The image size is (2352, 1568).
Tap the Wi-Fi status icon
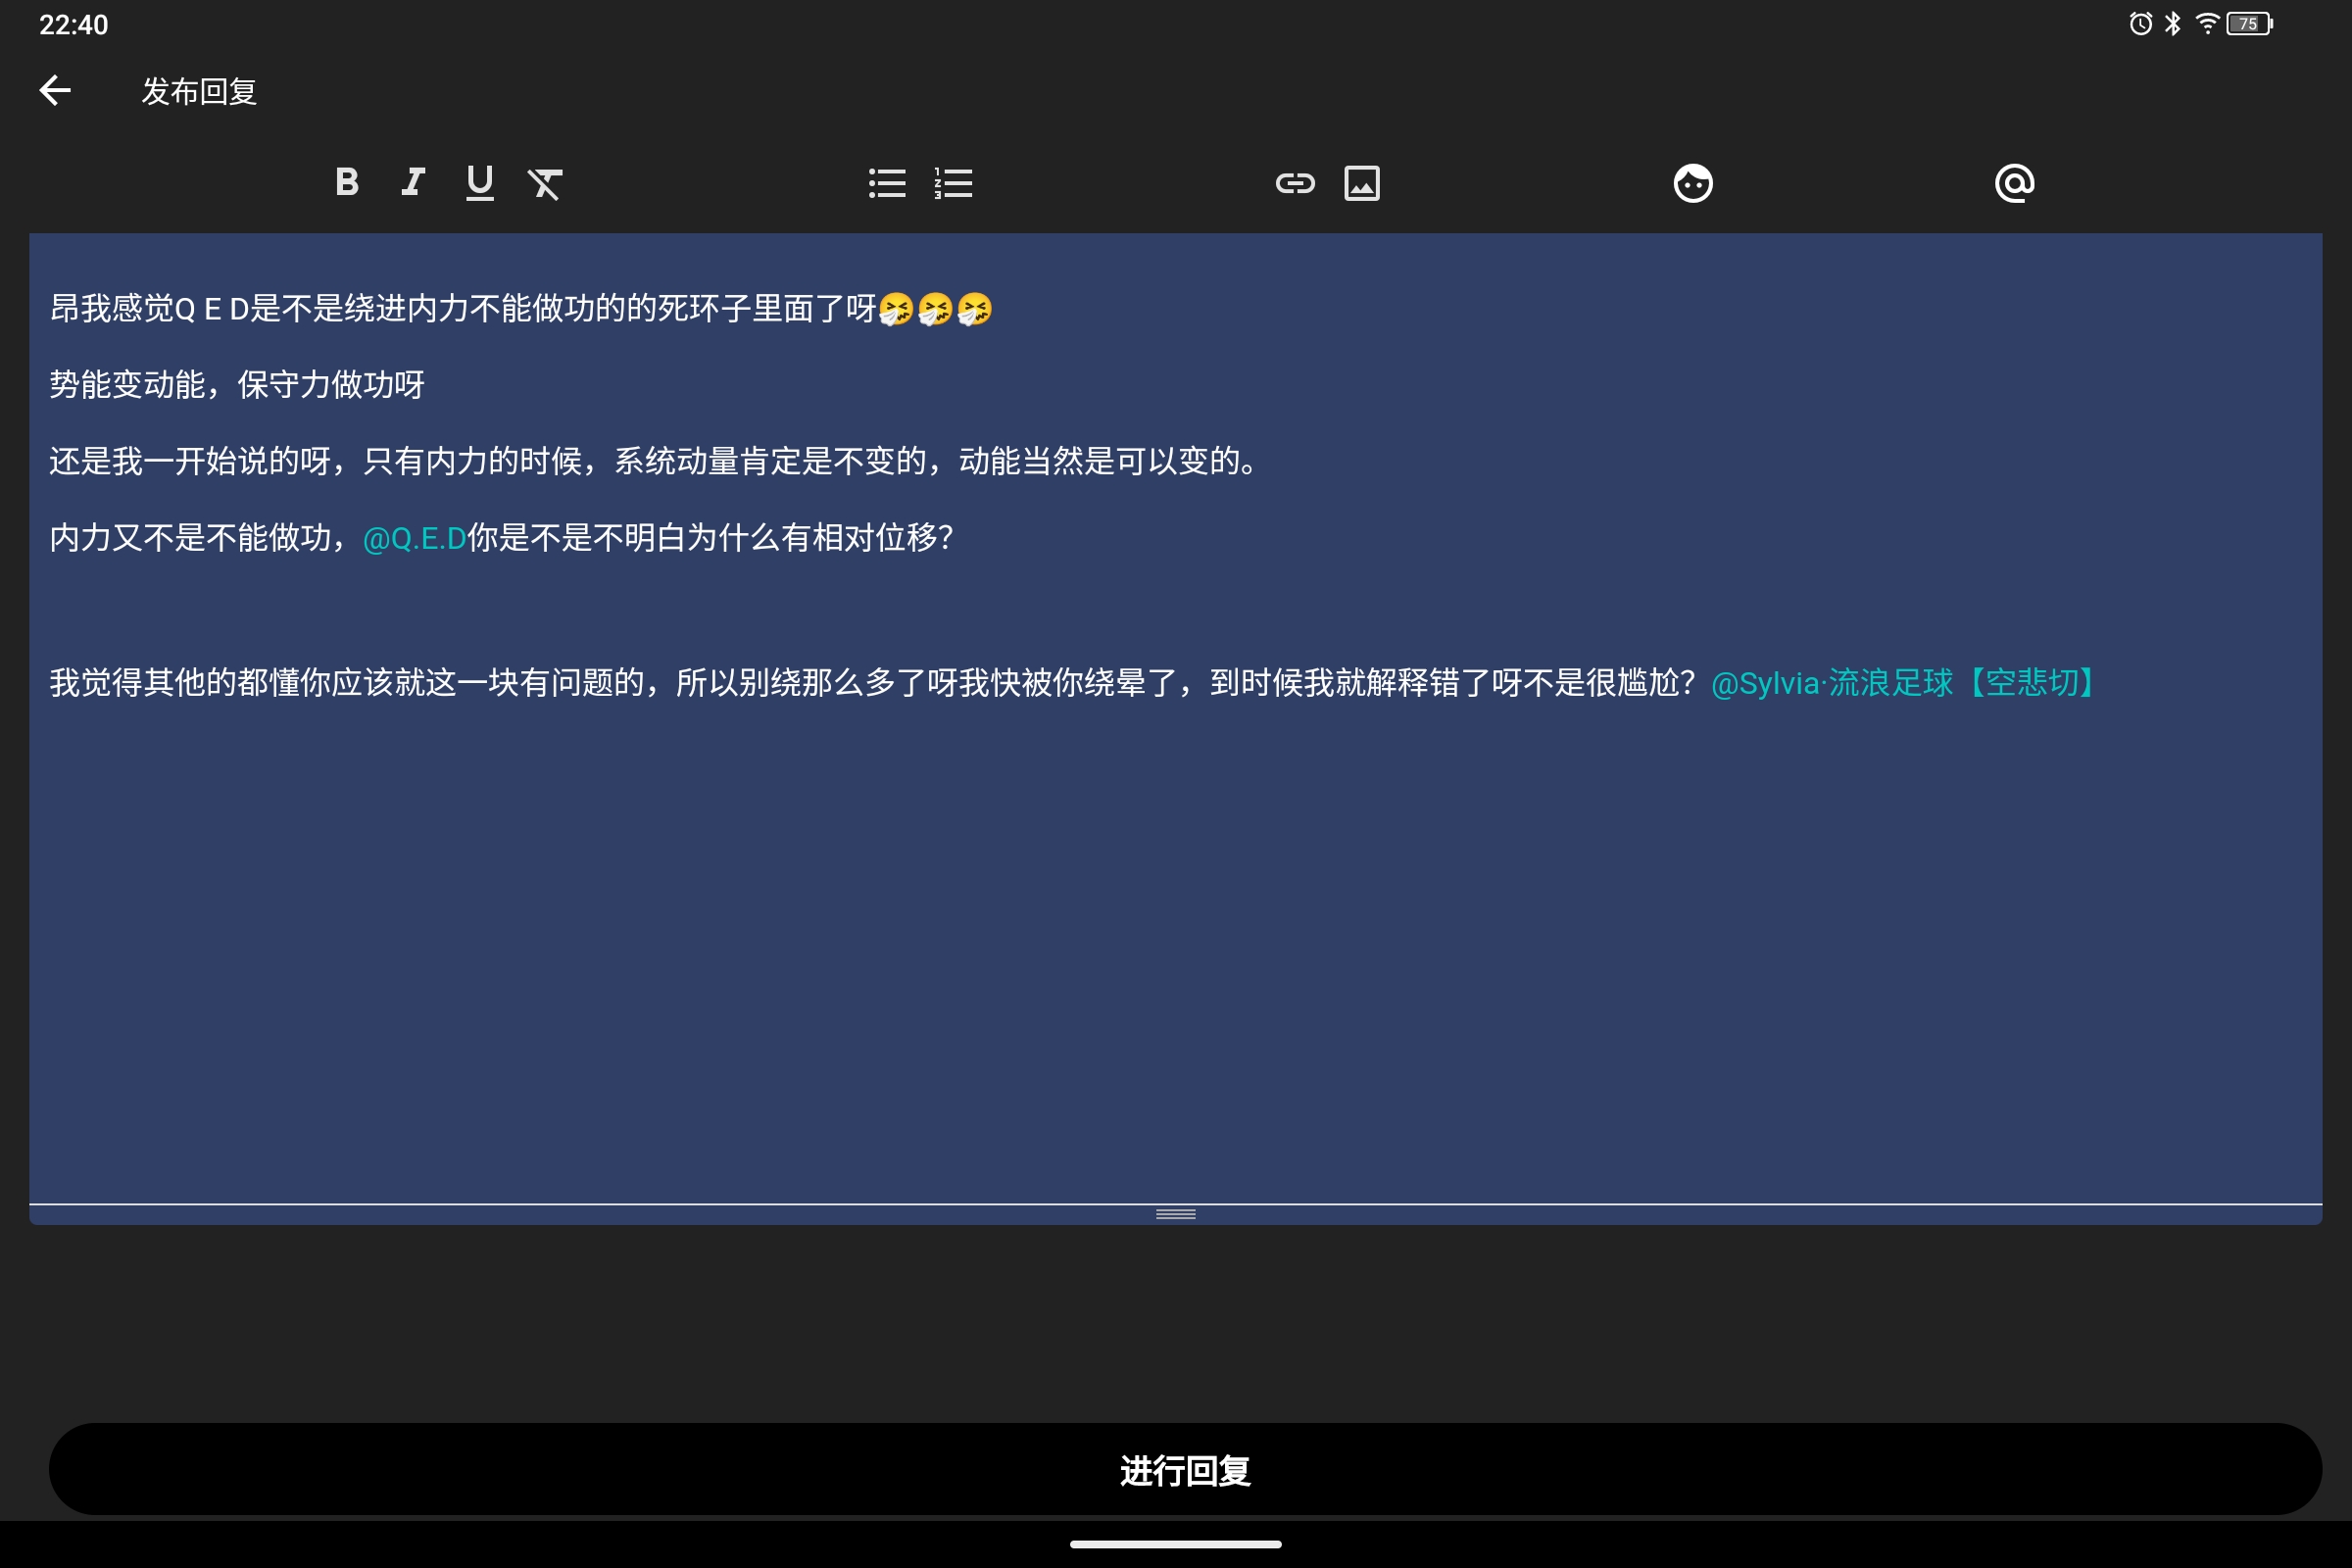tap(2207, 24)
